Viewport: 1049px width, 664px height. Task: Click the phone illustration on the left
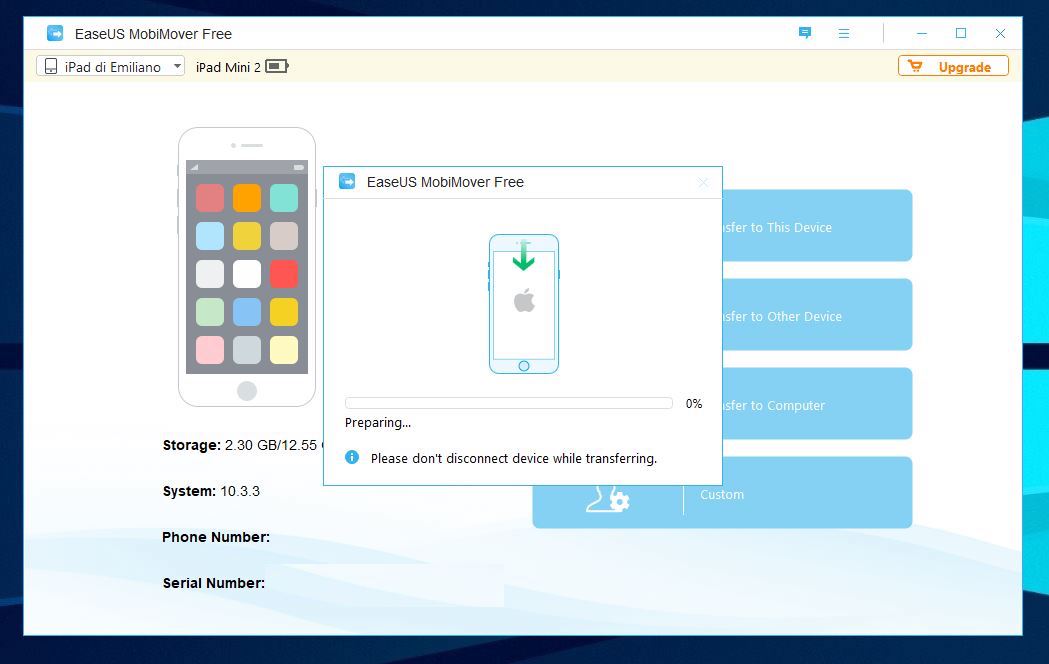pos(247,267)
